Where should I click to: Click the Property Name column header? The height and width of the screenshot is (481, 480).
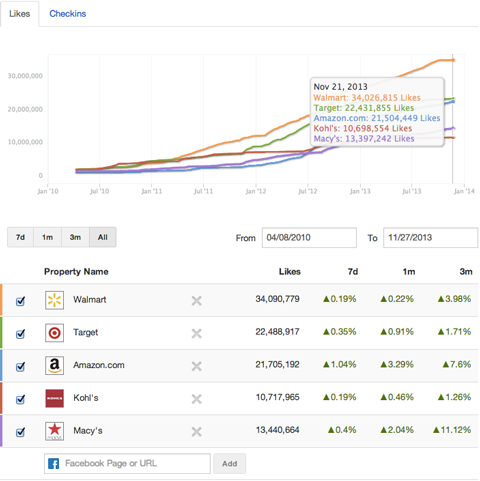(x=76, y=272)
